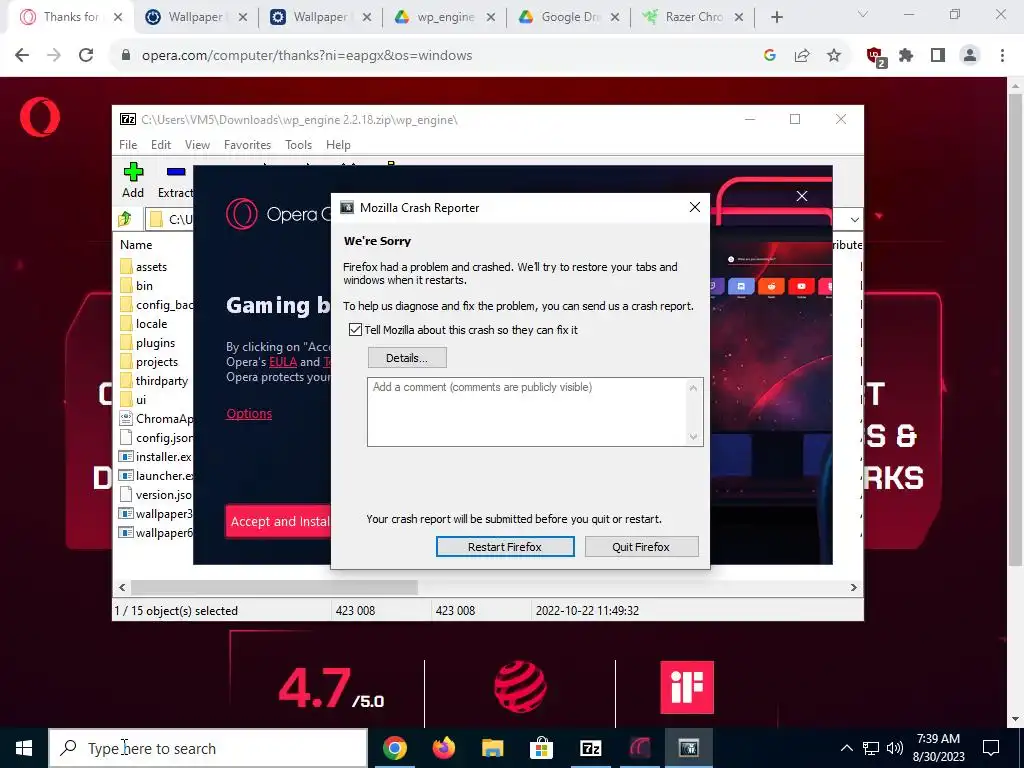Select the projects folder in 7-Zip
This screenshot has height=768, width=1024.
pos(157,362)
